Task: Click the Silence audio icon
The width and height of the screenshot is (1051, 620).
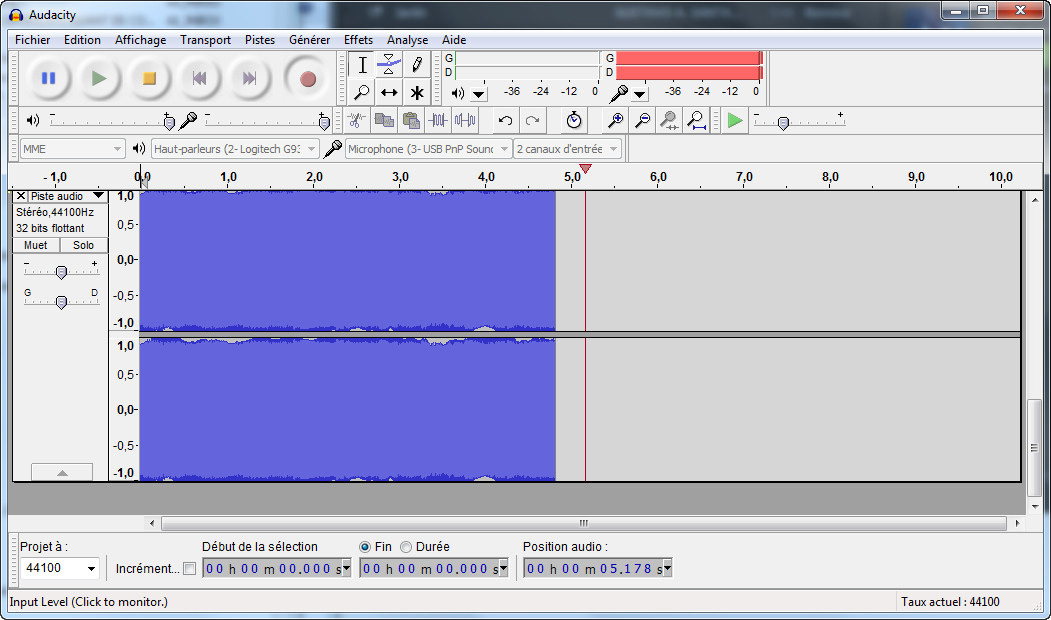Action: click(465, 121)
